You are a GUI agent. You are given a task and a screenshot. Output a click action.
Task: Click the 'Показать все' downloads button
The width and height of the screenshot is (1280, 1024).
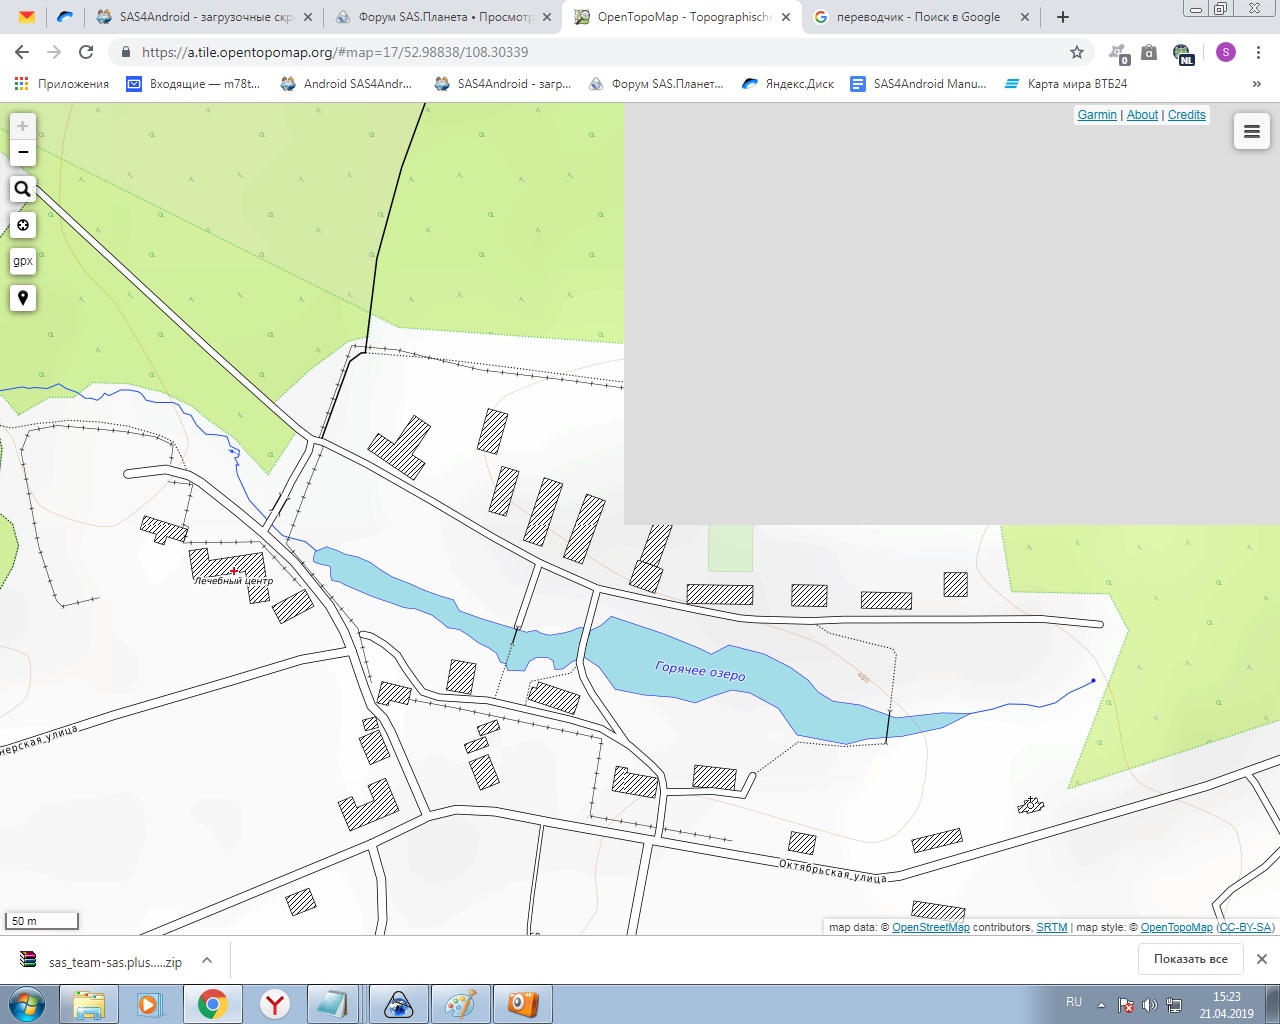click(x=1190, y=959)
